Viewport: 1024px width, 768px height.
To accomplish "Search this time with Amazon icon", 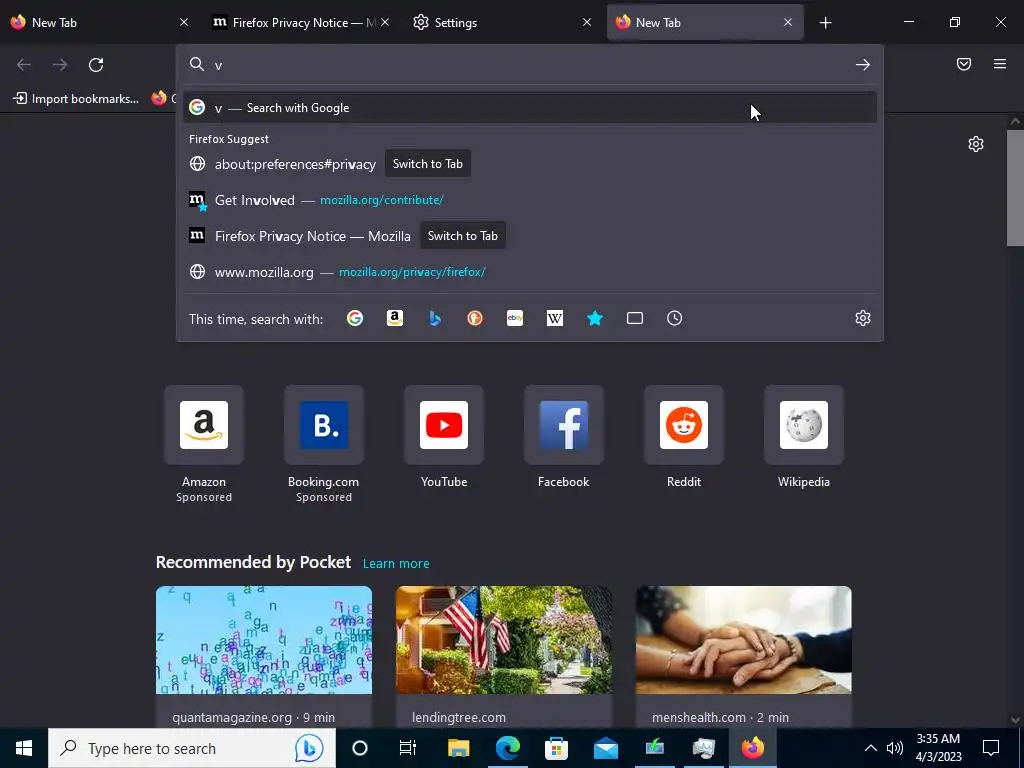I will pyautogui.click(x=394, y=319).
